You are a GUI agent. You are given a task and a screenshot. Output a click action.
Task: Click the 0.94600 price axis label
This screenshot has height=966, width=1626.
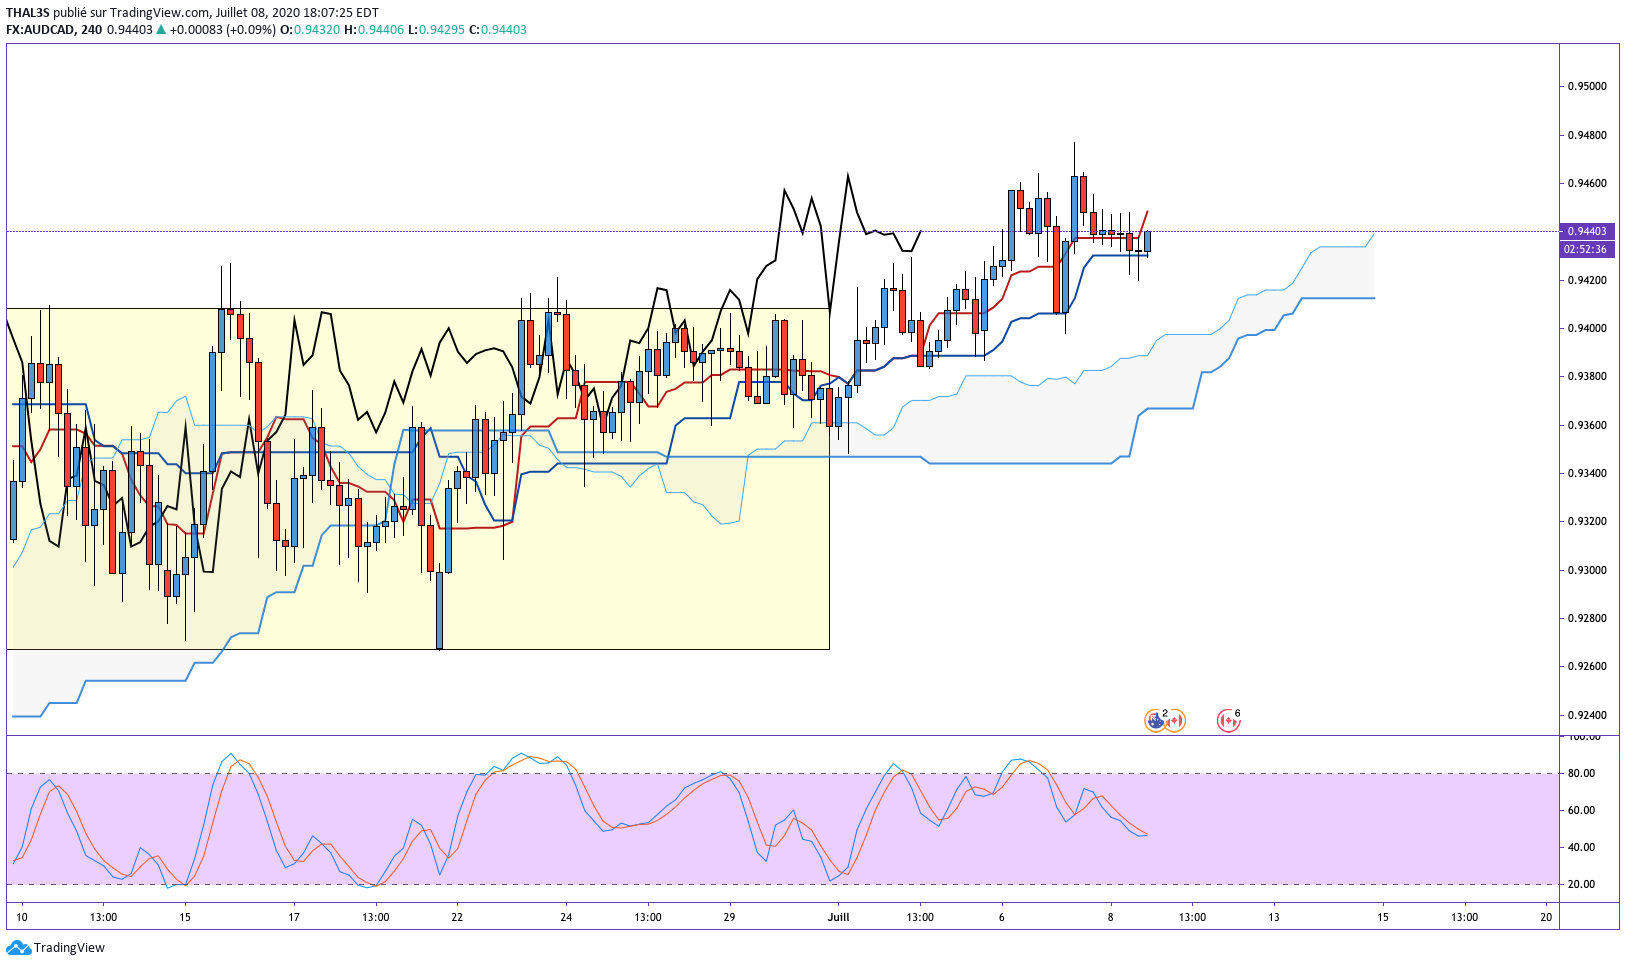click(x=1587, y=183)
